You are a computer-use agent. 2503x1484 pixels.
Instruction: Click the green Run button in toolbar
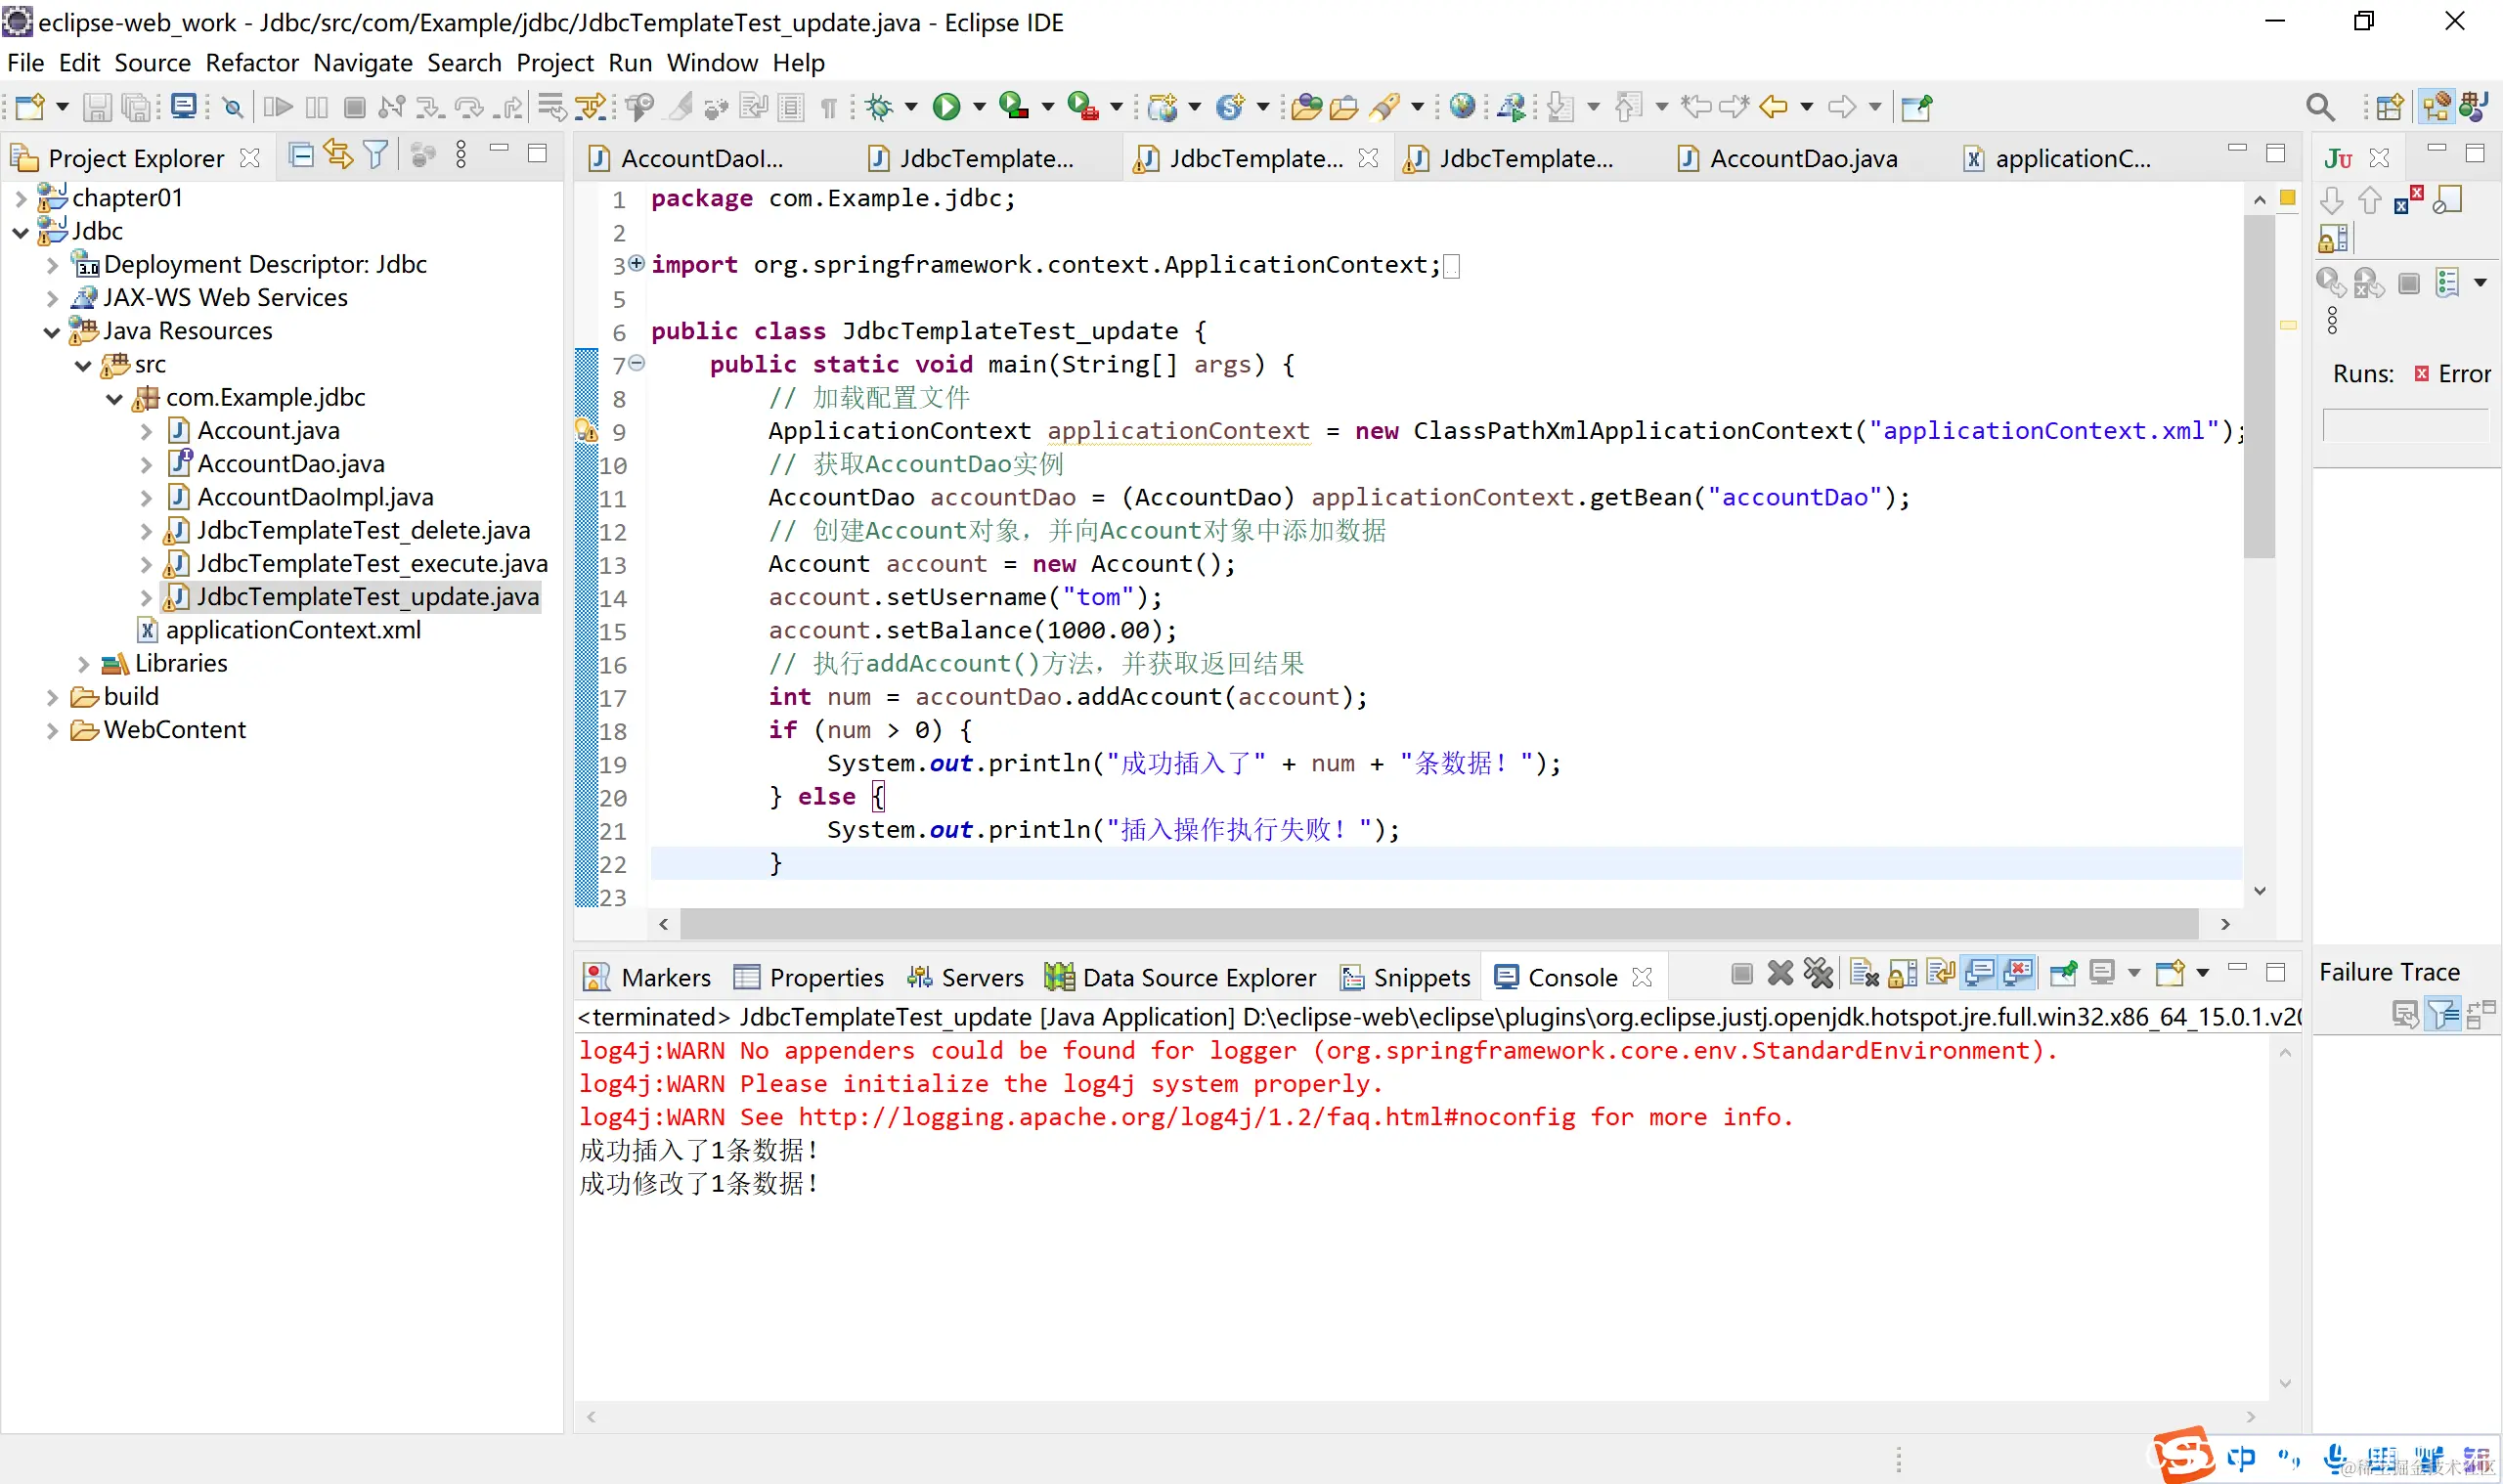point(946,106)
